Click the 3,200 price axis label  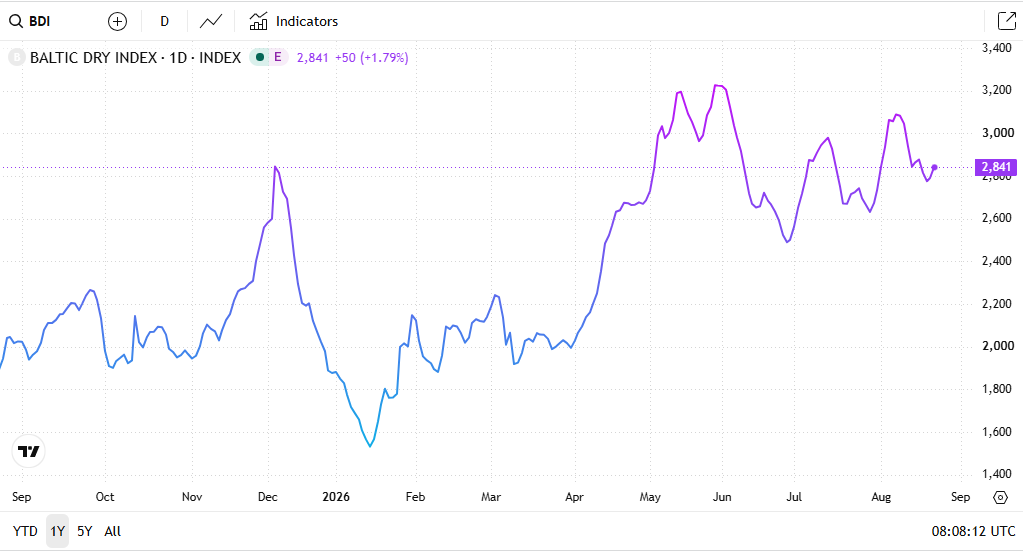[998, 90]
